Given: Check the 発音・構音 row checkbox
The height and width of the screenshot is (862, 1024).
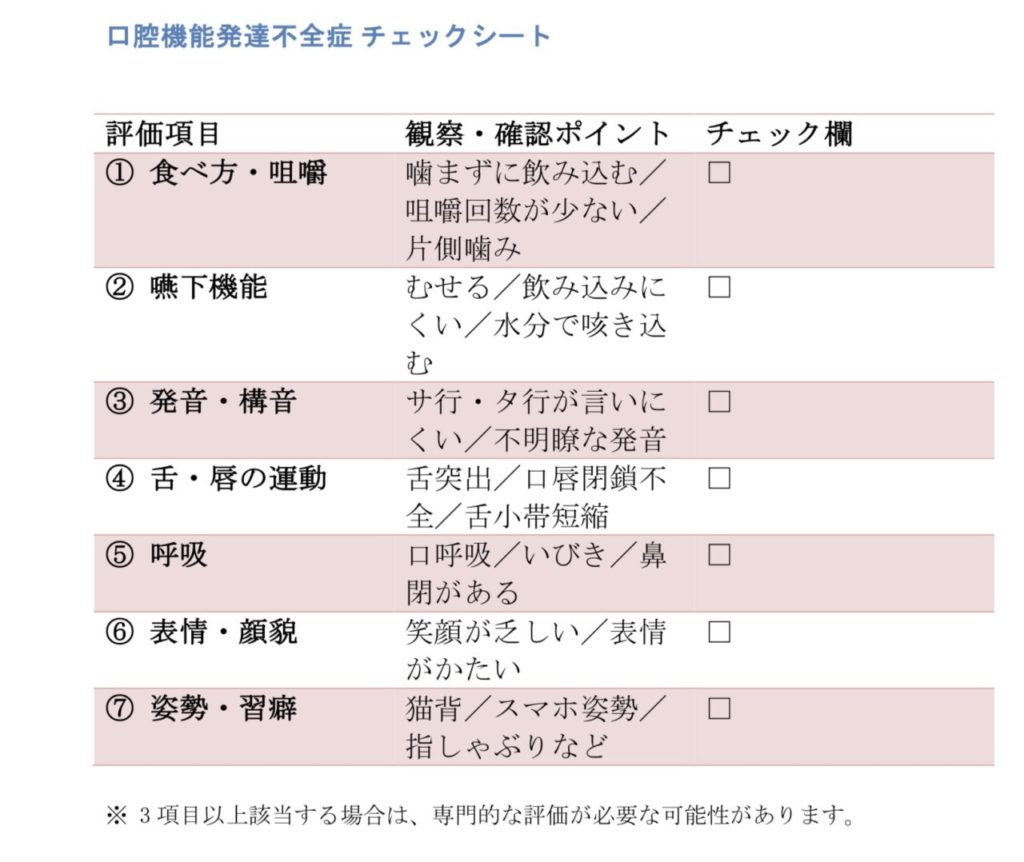Looking at the screenshot, I should (x=719, y=402).
